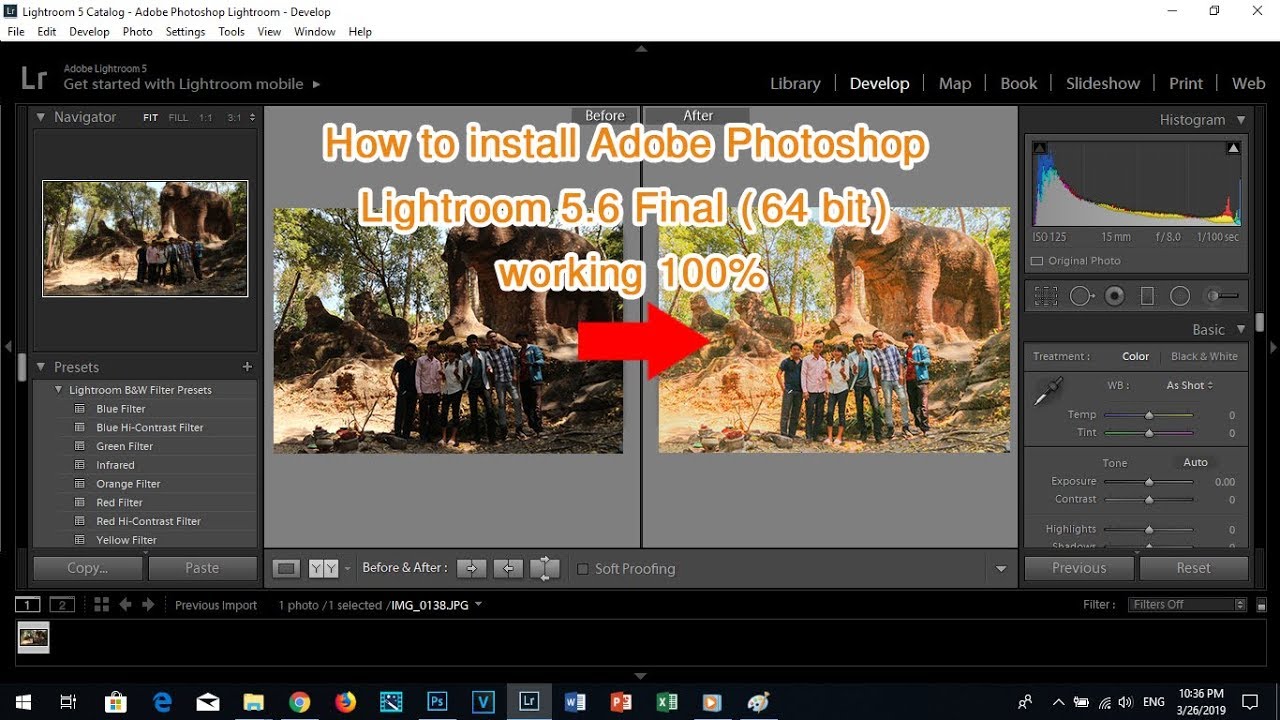Toggle the Original Photo checkbox

(x=1036, y=261)
